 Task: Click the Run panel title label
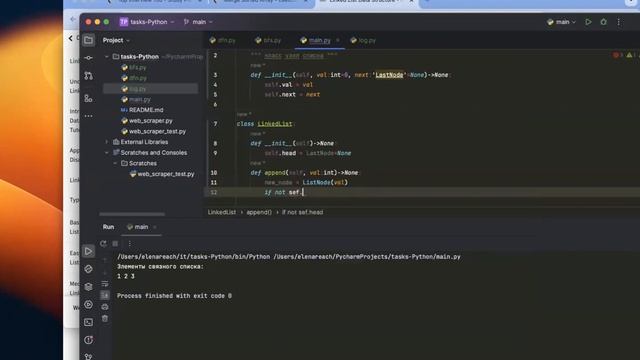(x=109, y=227)
